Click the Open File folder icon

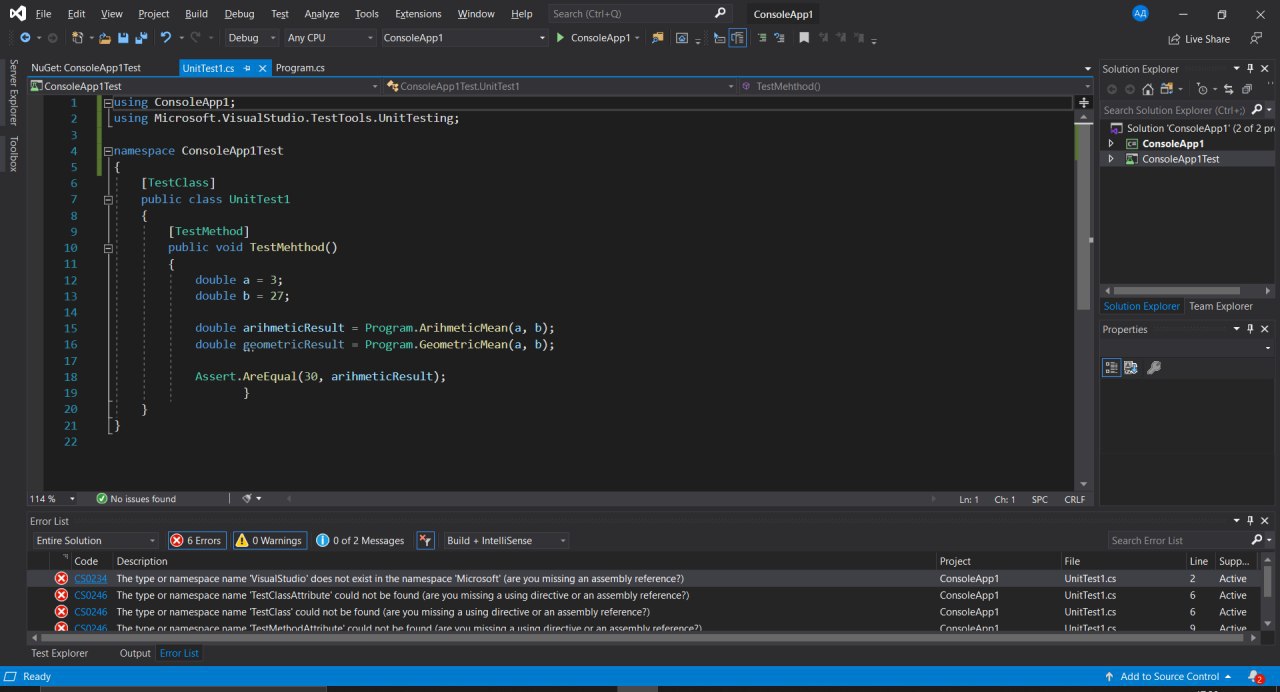click(x=105, y=37)
